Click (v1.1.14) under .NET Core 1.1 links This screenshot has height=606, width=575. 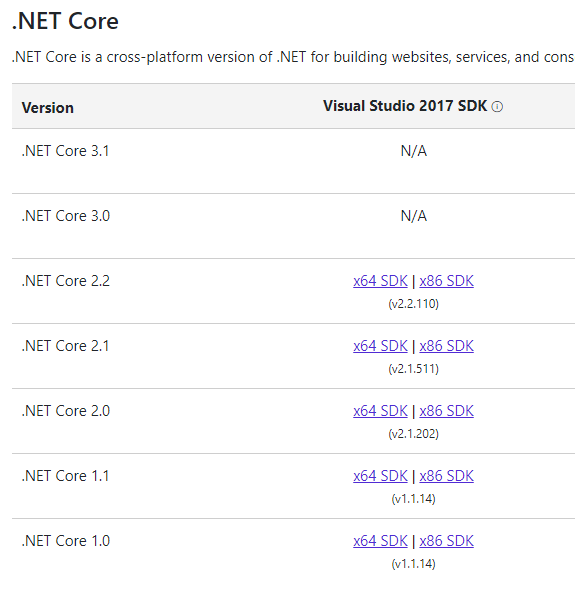click(413, 499)
